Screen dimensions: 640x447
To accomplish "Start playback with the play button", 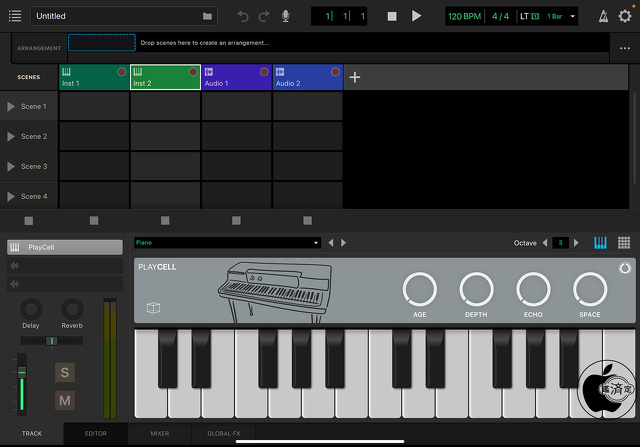I will (x=416, y=16).
